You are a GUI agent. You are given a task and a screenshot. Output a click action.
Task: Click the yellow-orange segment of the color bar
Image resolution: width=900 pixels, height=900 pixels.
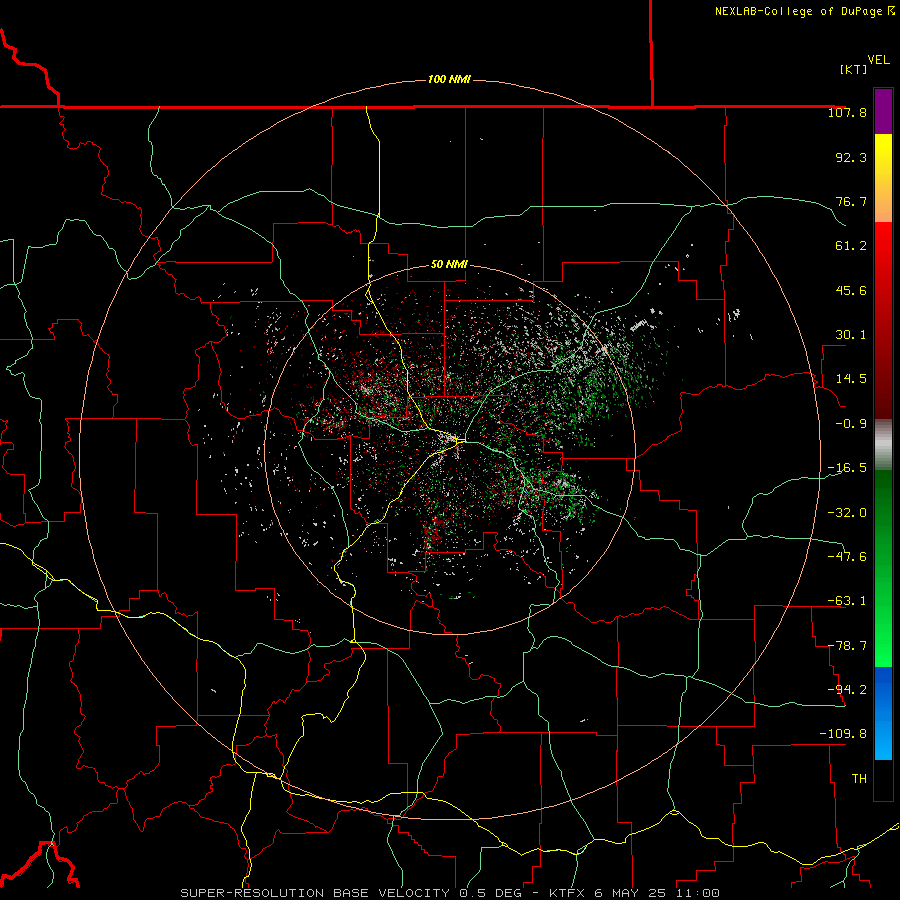(883, 178)
